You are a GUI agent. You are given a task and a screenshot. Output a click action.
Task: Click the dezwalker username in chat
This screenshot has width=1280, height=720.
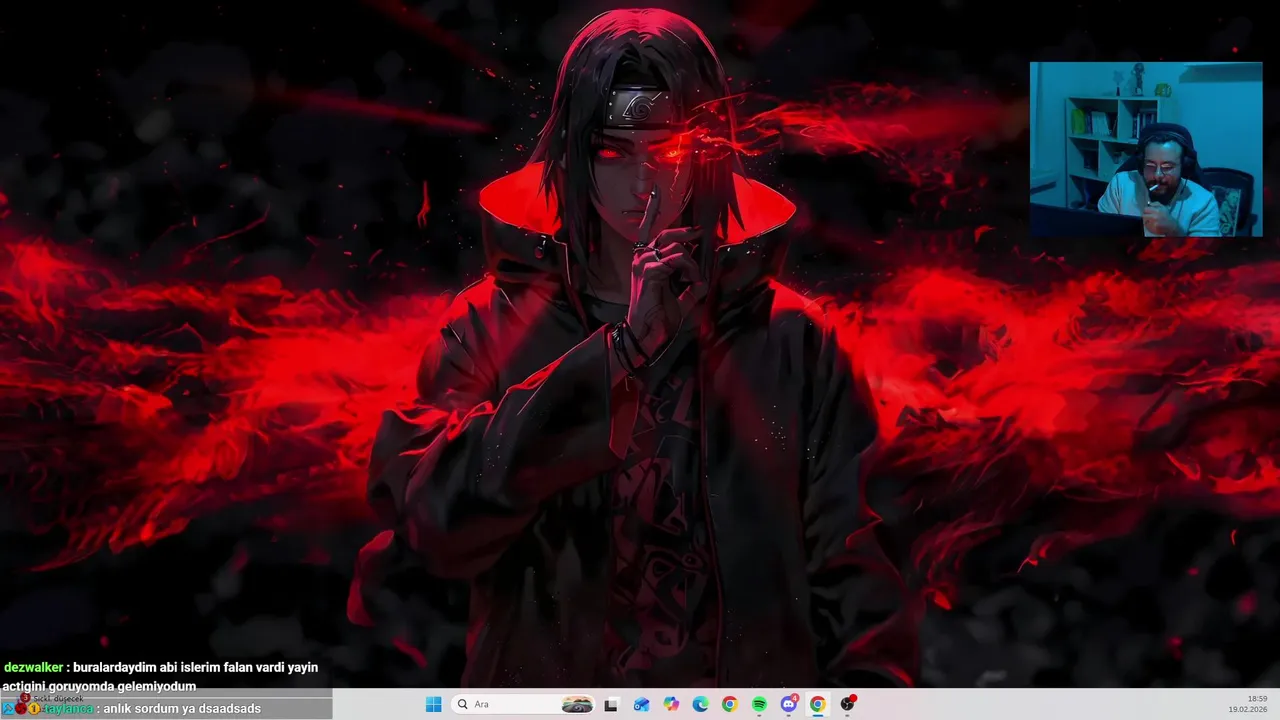[x=34, y=667]
